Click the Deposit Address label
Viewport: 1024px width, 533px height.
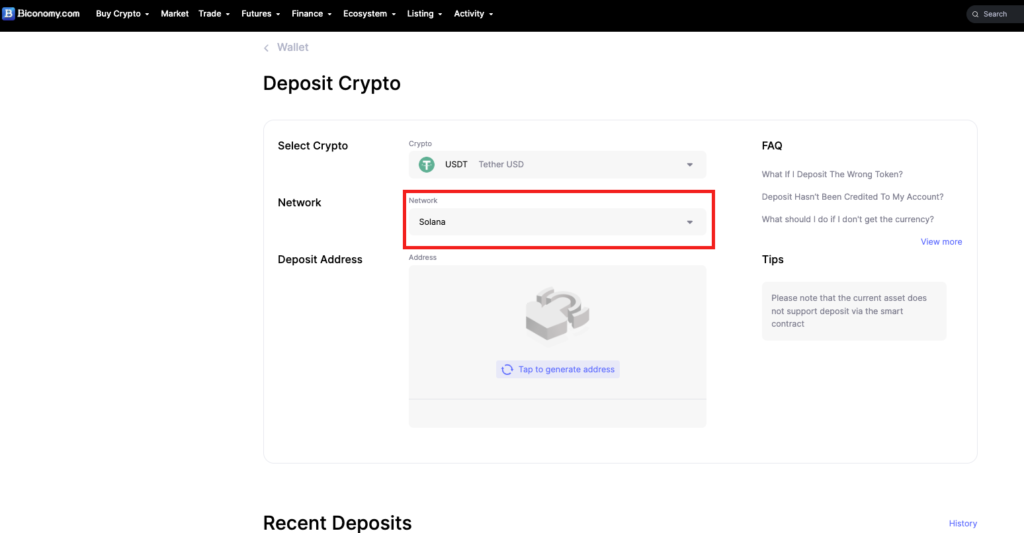[320, 259]
